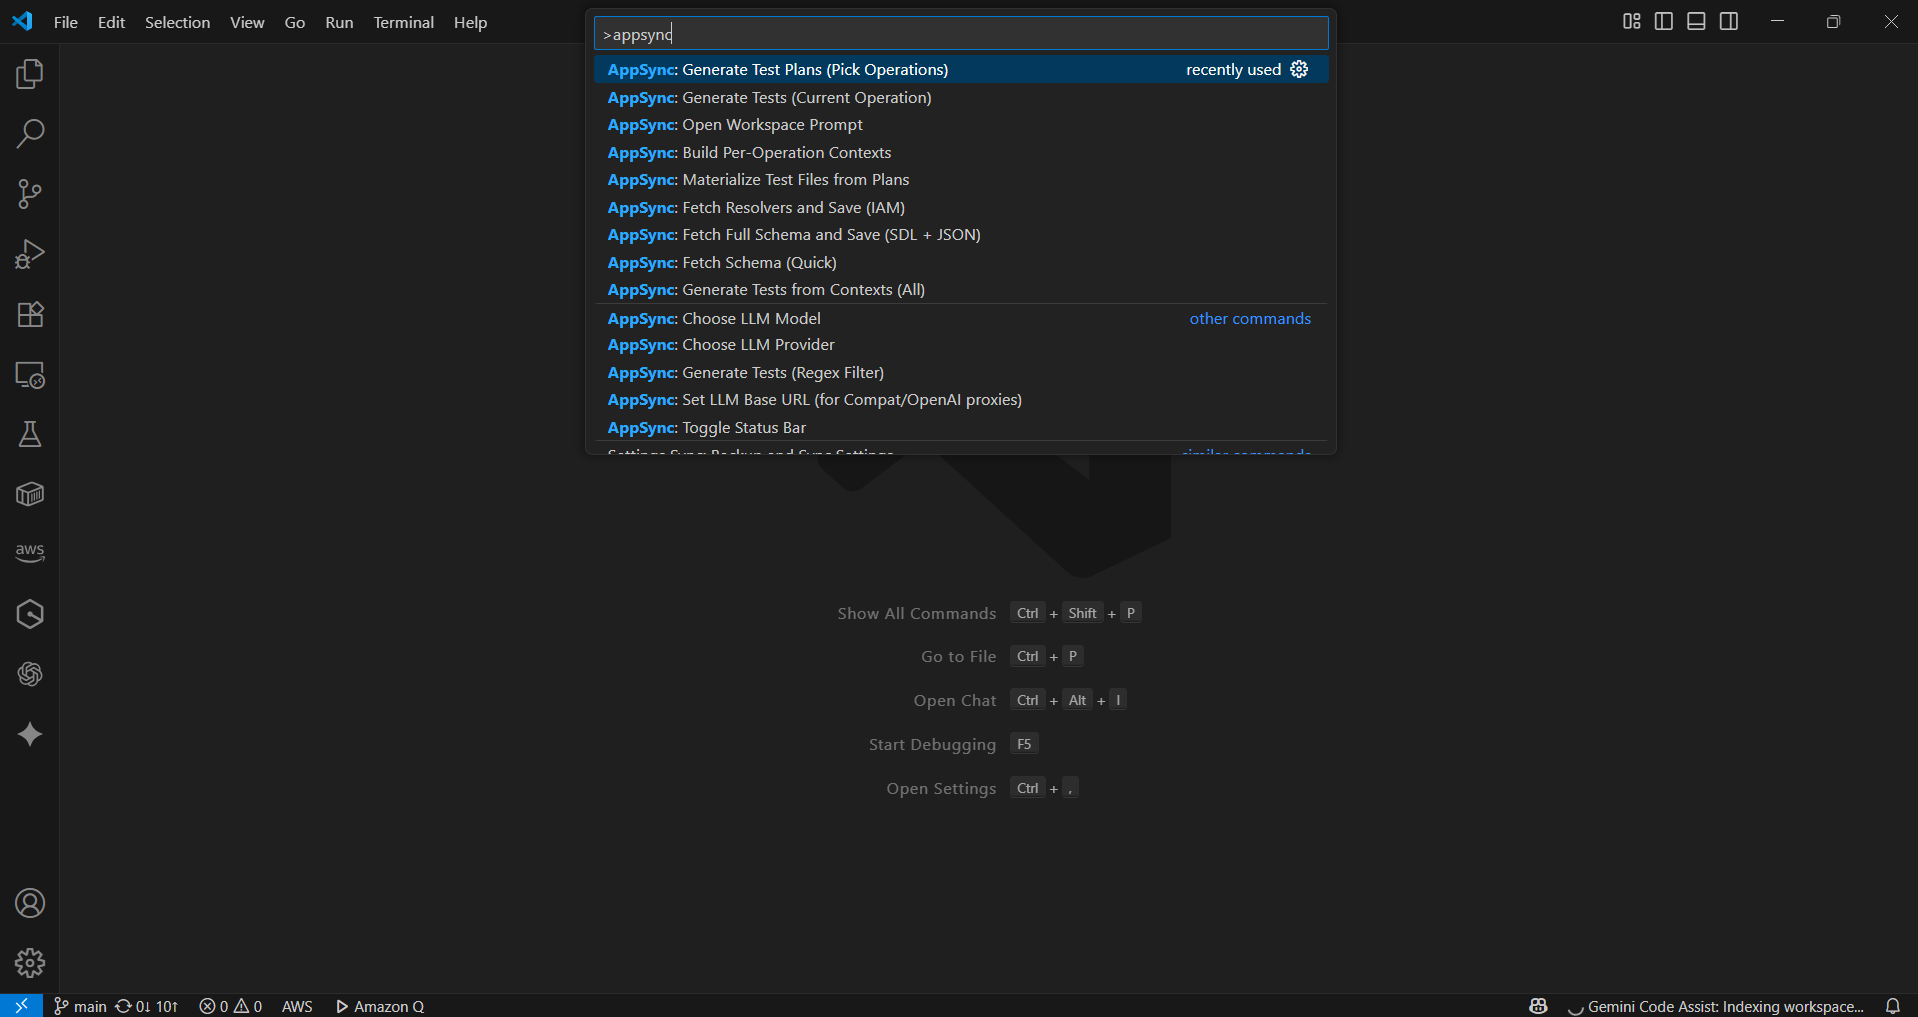Open errors and warnings status indicator
The height and width of the screenshot is (1017, 1918).
[x=230, y=1006]
